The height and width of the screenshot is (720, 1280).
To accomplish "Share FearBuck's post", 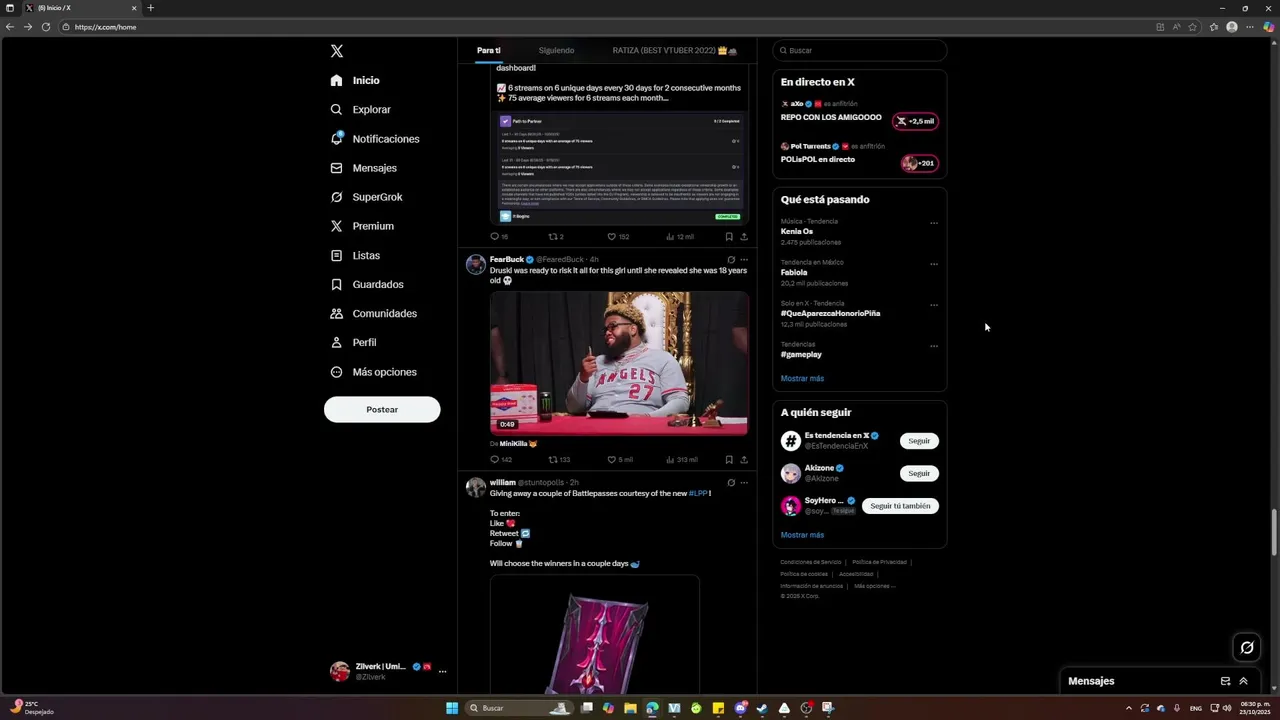I will click(744, 460).
